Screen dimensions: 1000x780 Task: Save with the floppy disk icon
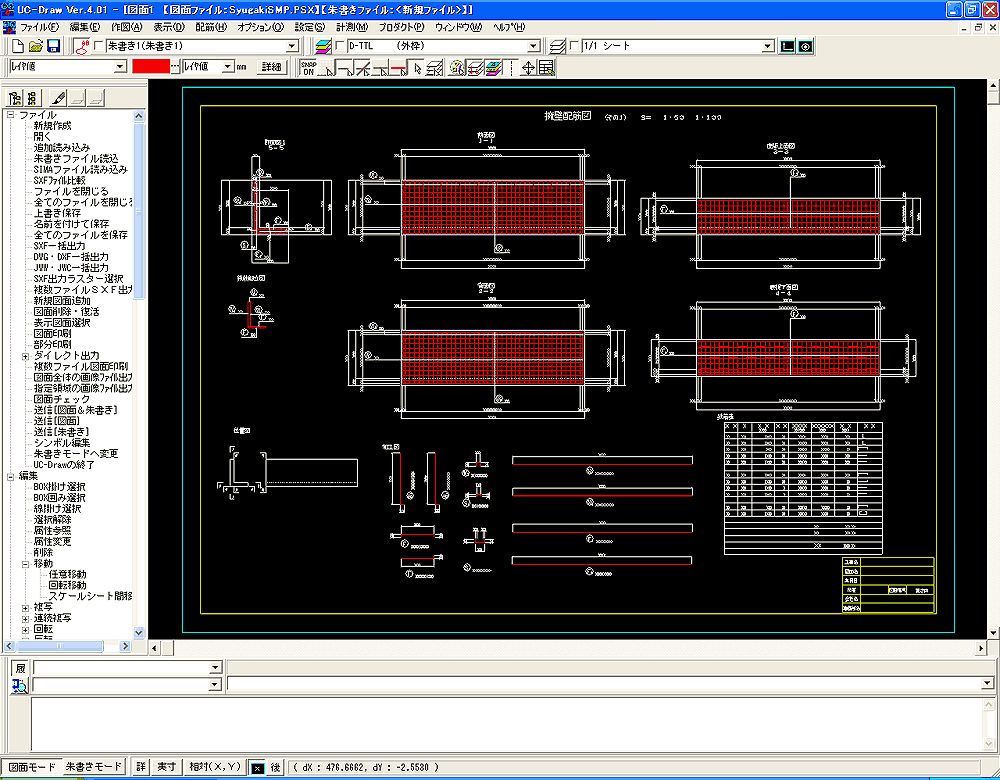(54, 46)
